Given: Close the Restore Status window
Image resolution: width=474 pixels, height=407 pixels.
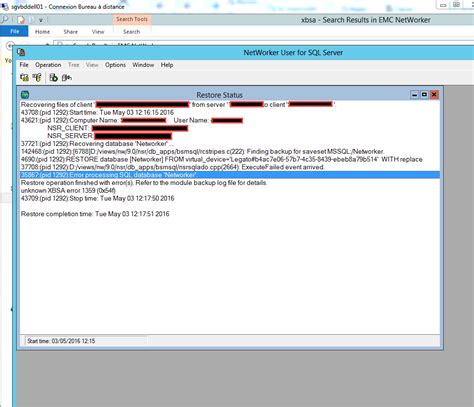Looking at the screenshot, I should coord(434,95).
